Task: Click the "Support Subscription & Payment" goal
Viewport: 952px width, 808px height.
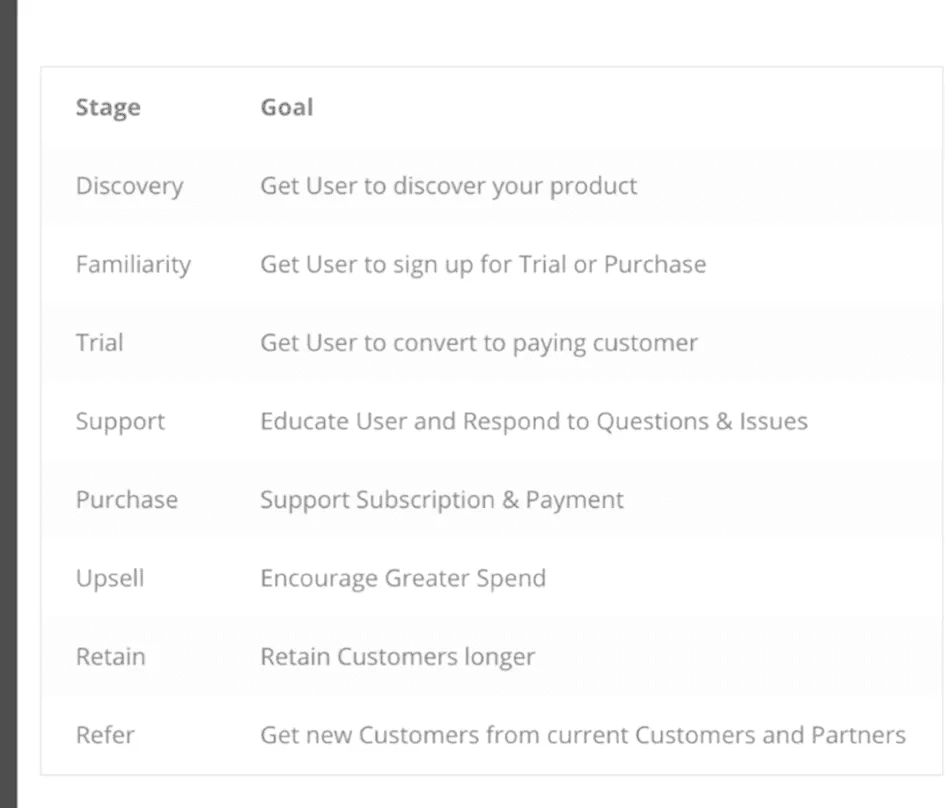Action: point(442,500)
